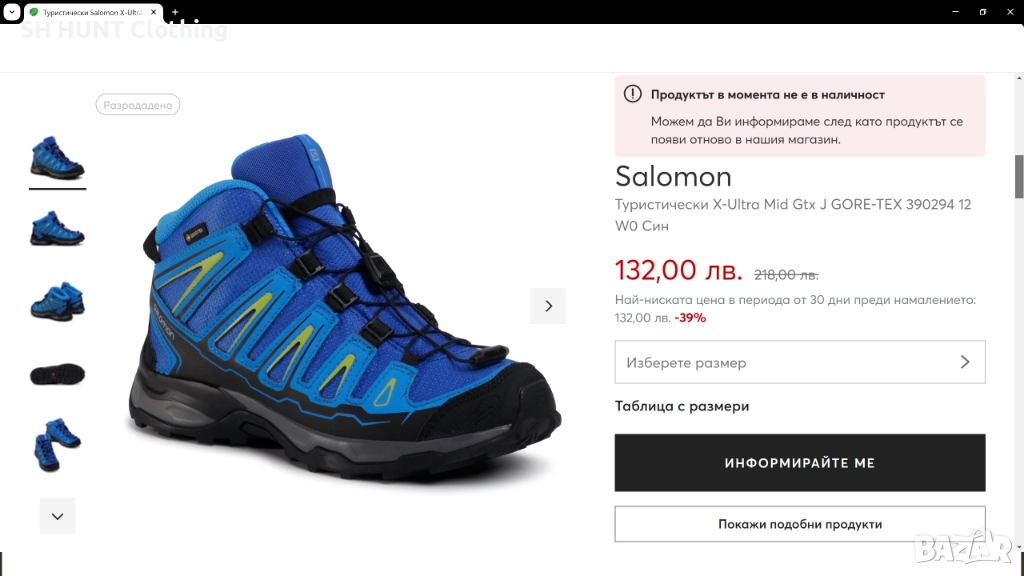Open the tab search chevron in browser
Screen dimensions: 1024x576
tap(10, 12)
